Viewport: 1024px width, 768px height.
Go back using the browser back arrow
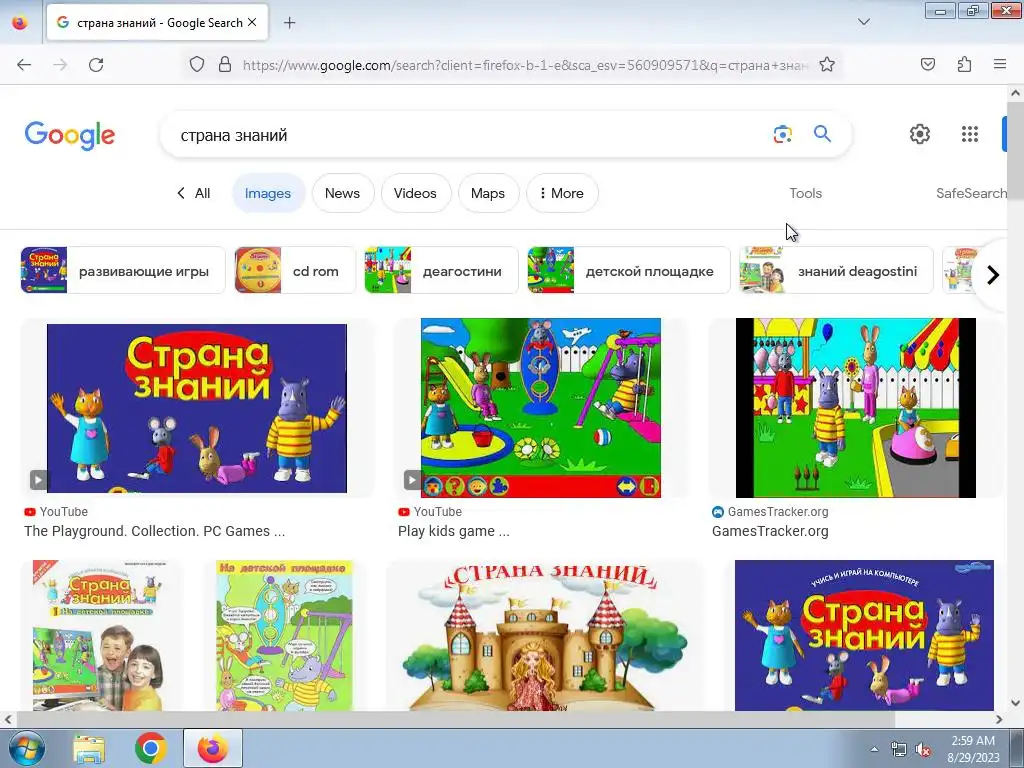[x=24, y=65]
